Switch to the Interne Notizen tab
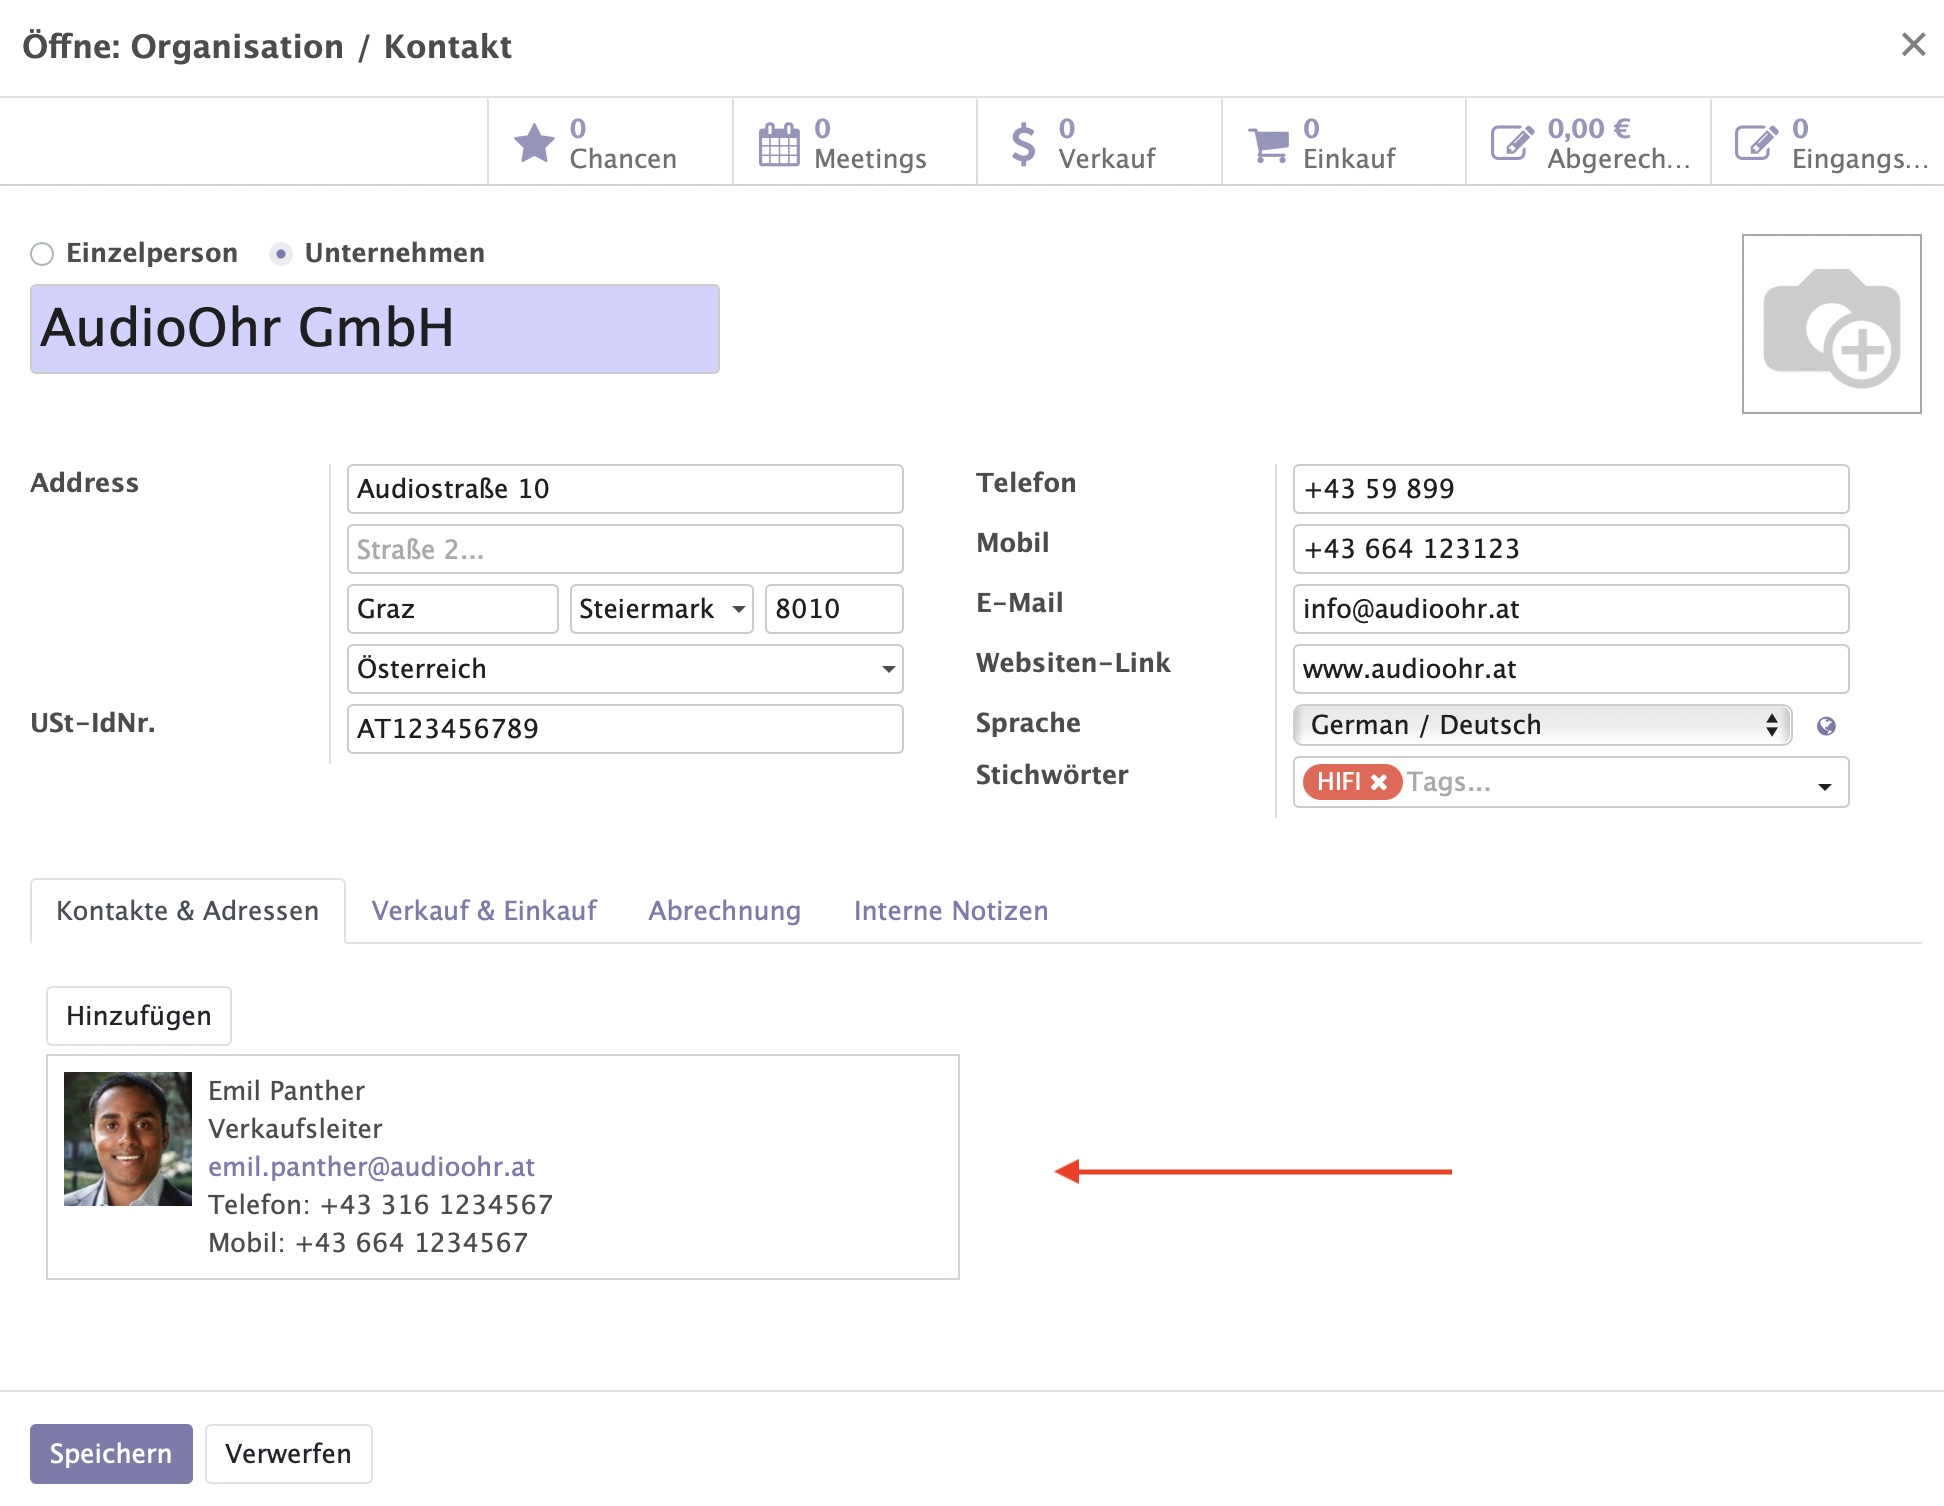 [x=951, y=911]
